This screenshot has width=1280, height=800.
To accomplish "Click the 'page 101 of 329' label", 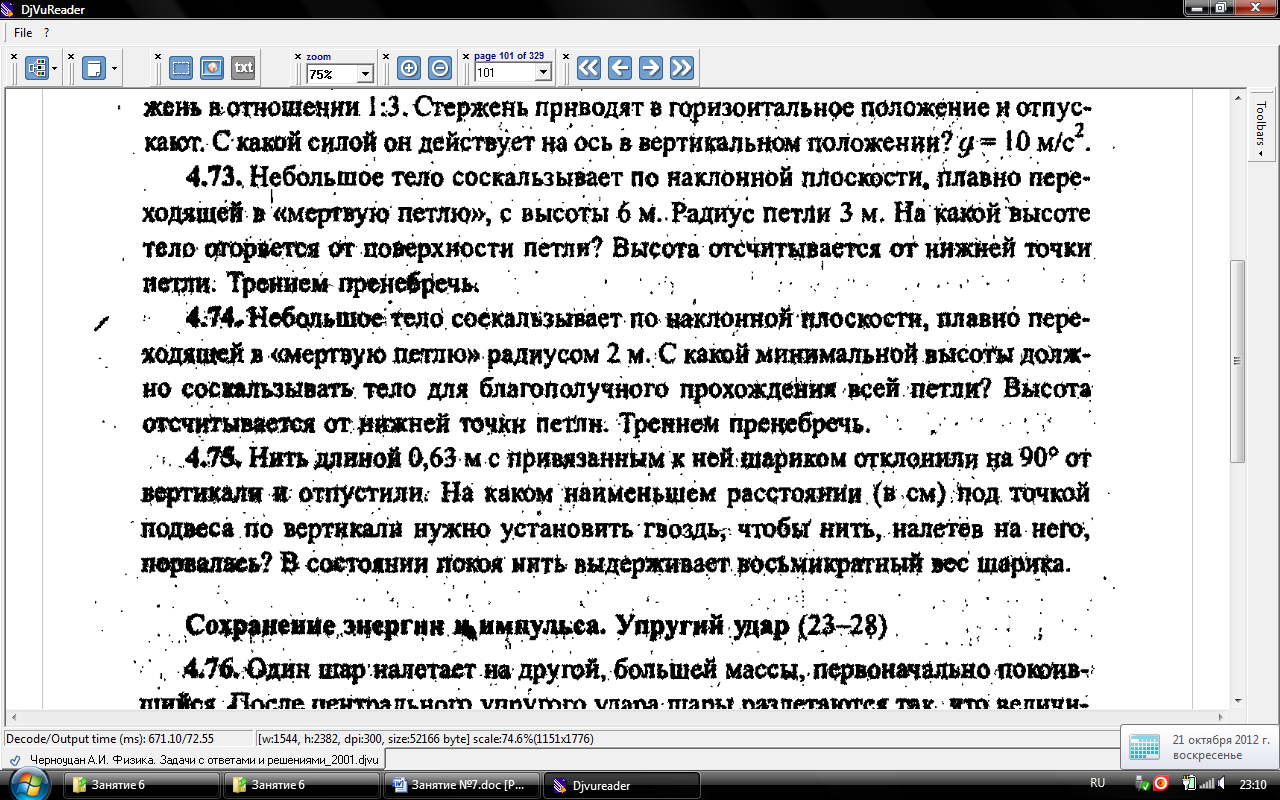I will [x=509, y=57].
